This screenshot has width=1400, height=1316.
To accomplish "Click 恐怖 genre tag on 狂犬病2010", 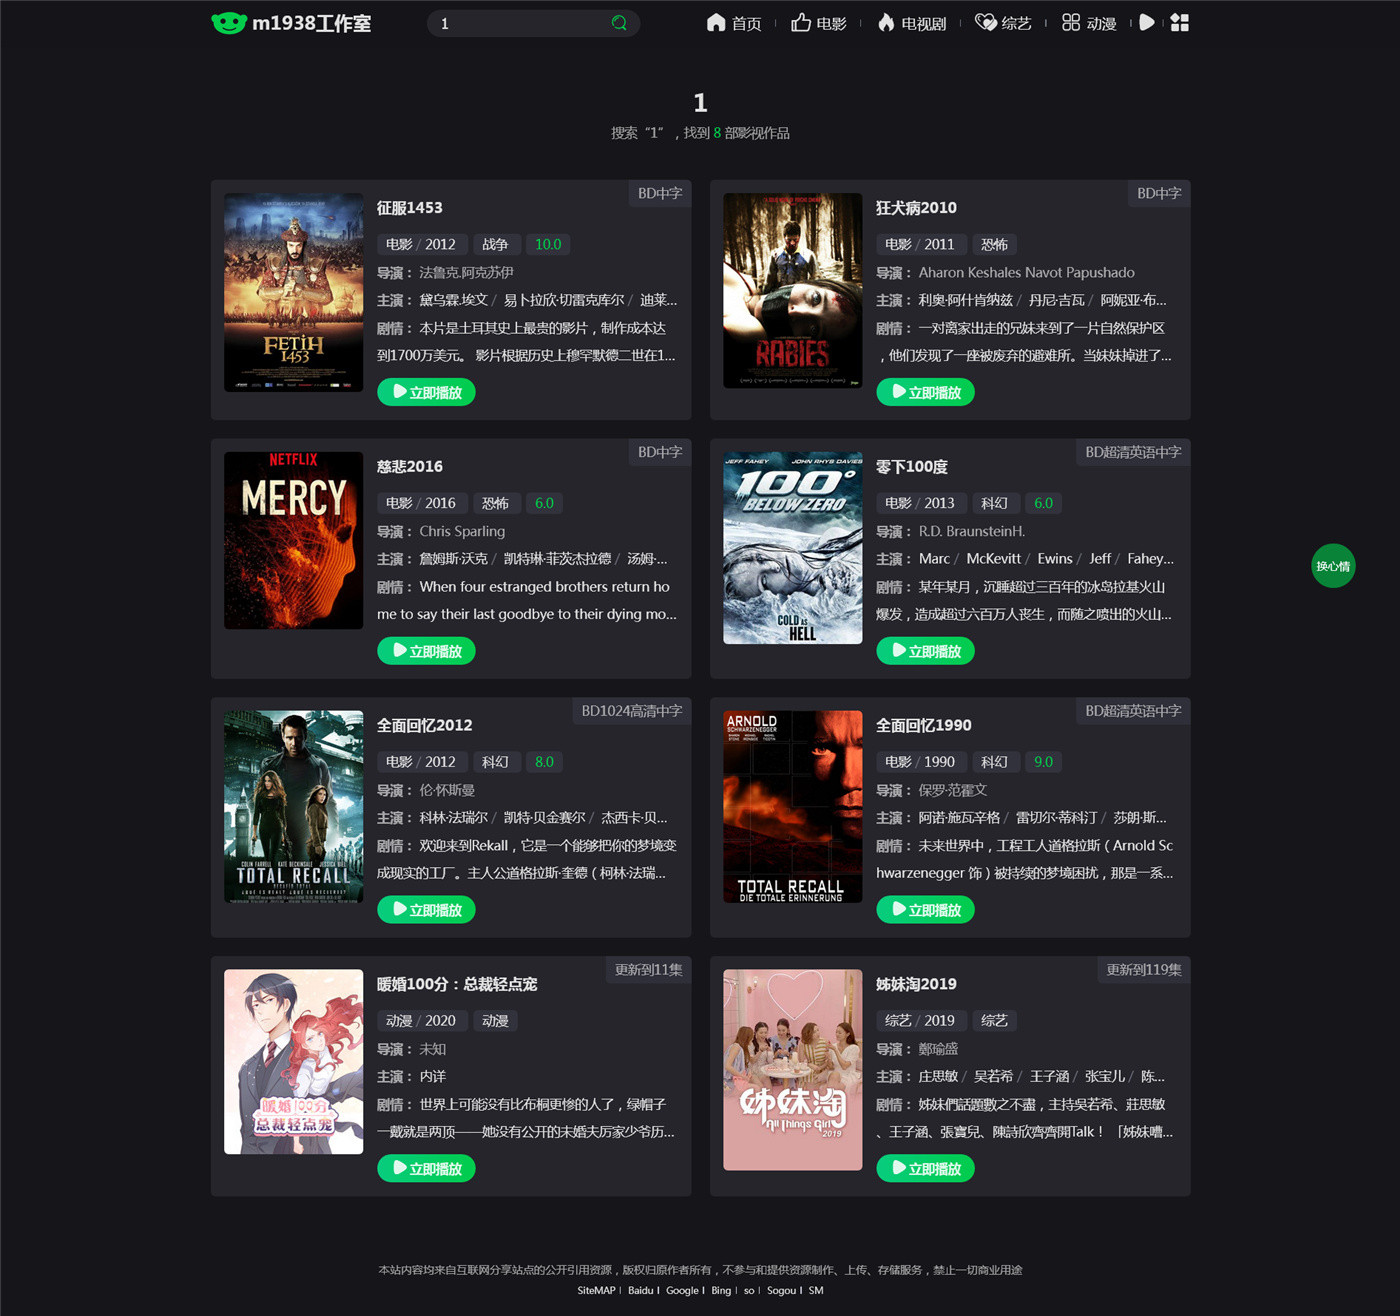I will pos(994,244).
